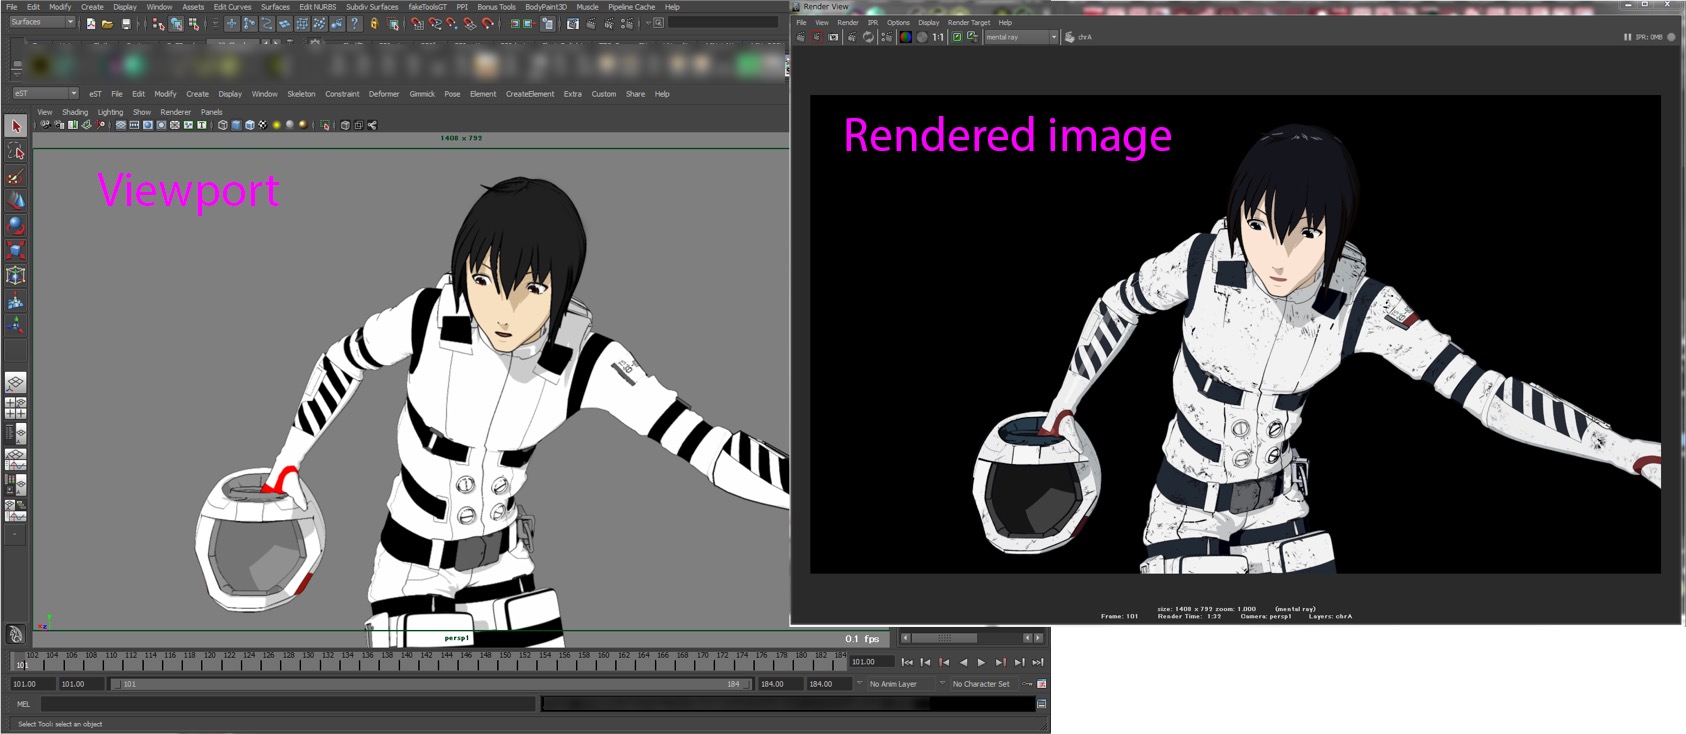1686x734 pixels.
Task: Activate the Lasso select tool
Action: tap(16, 151)
